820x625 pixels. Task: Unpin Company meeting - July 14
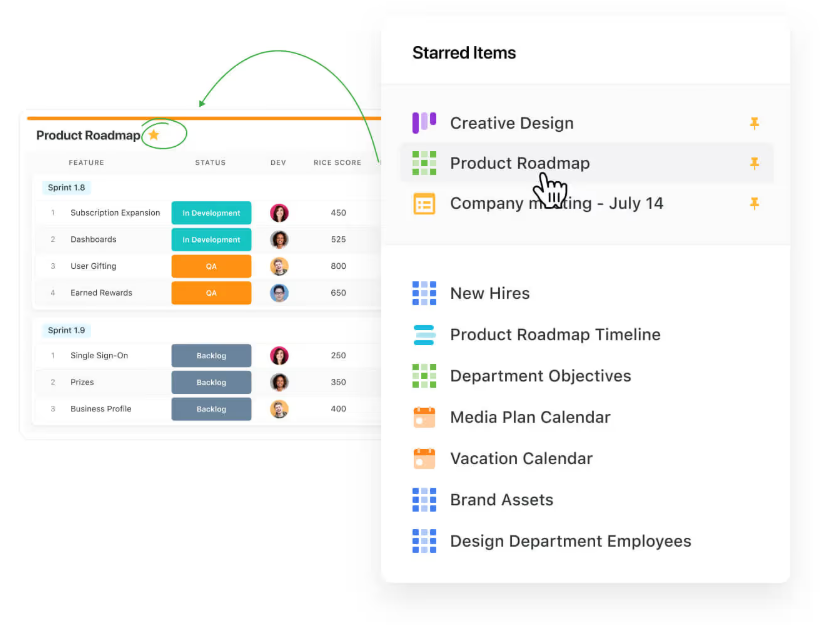[755, 203]
